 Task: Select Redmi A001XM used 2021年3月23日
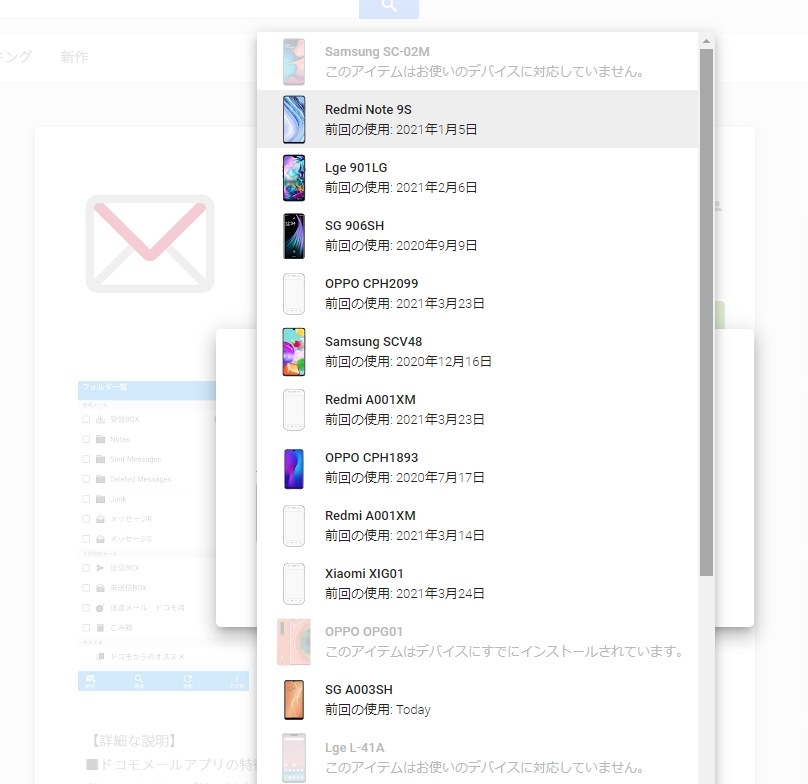477,409
